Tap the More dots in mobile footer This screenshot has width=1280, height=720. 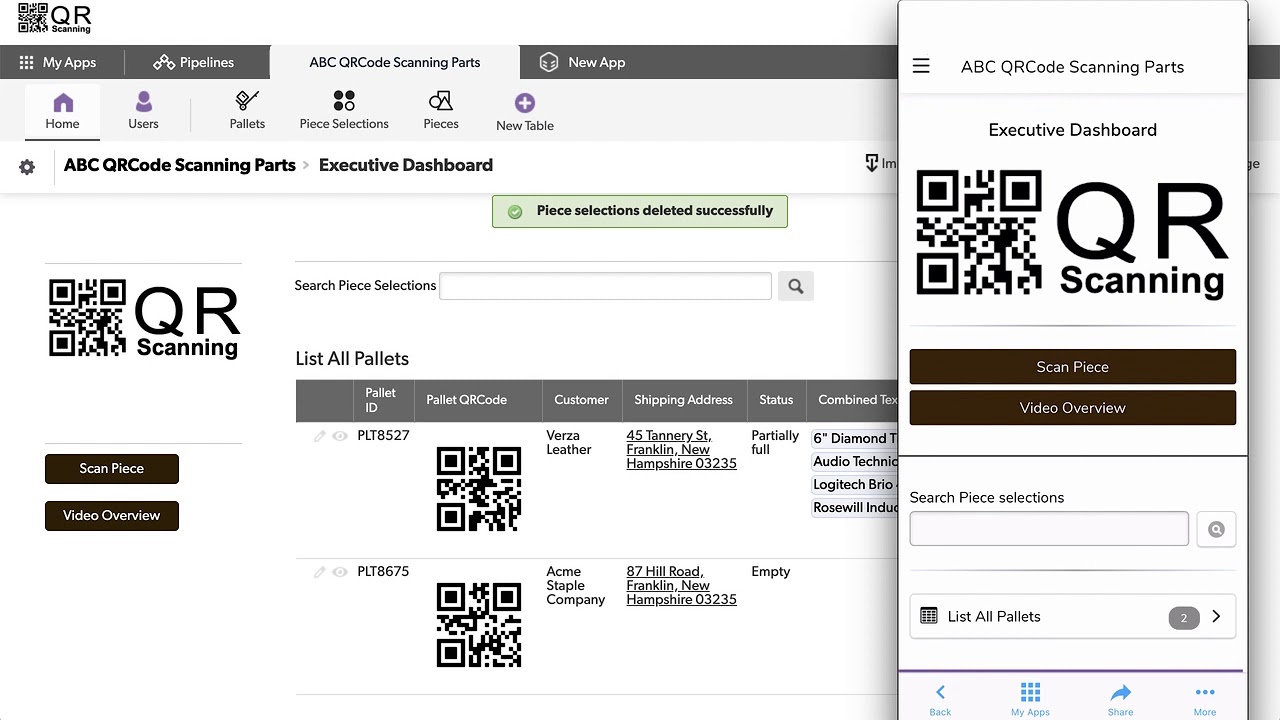(x=1205, y=699)
